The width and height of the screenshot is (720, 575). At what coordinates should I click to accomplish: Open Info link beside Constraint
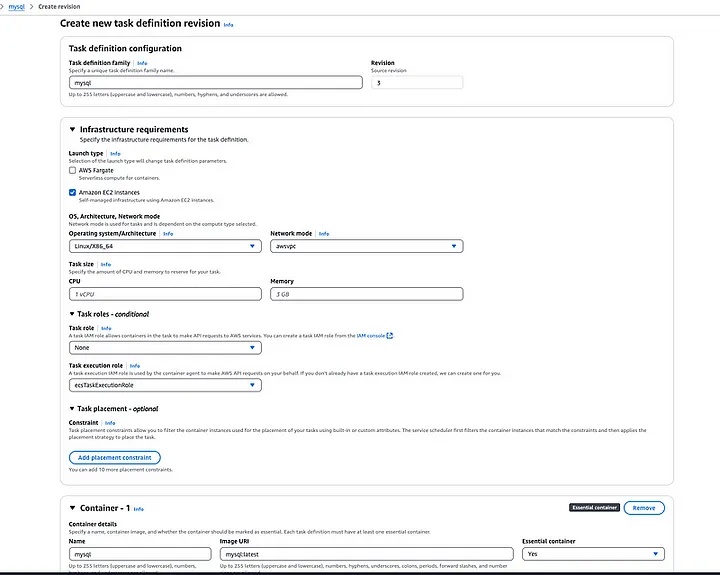tap(110, 423)
